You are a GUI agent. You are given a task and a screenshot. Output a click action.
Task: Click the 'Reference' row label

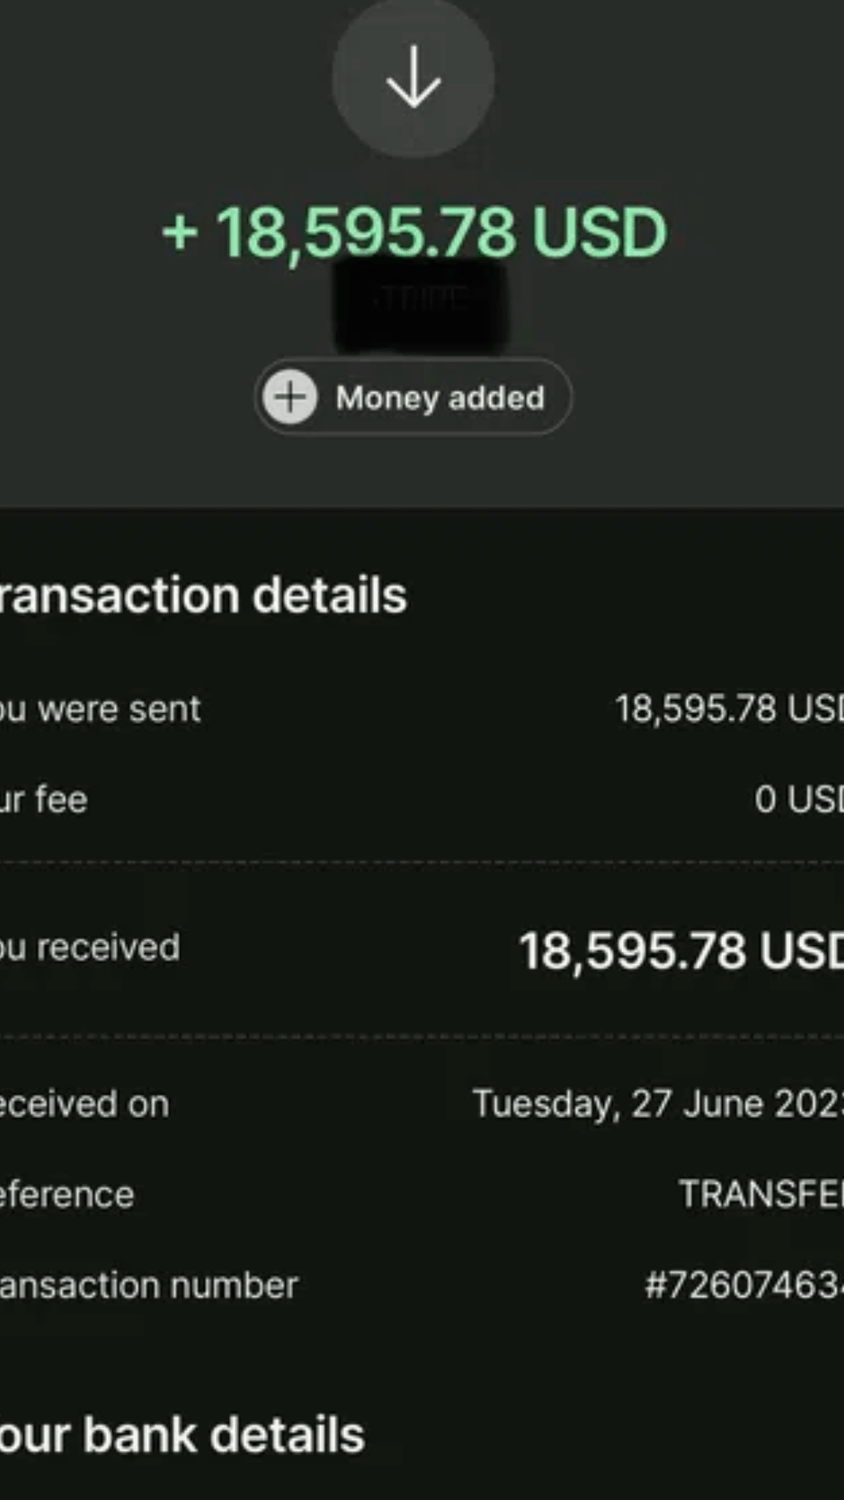click(x=67, y=1194)
